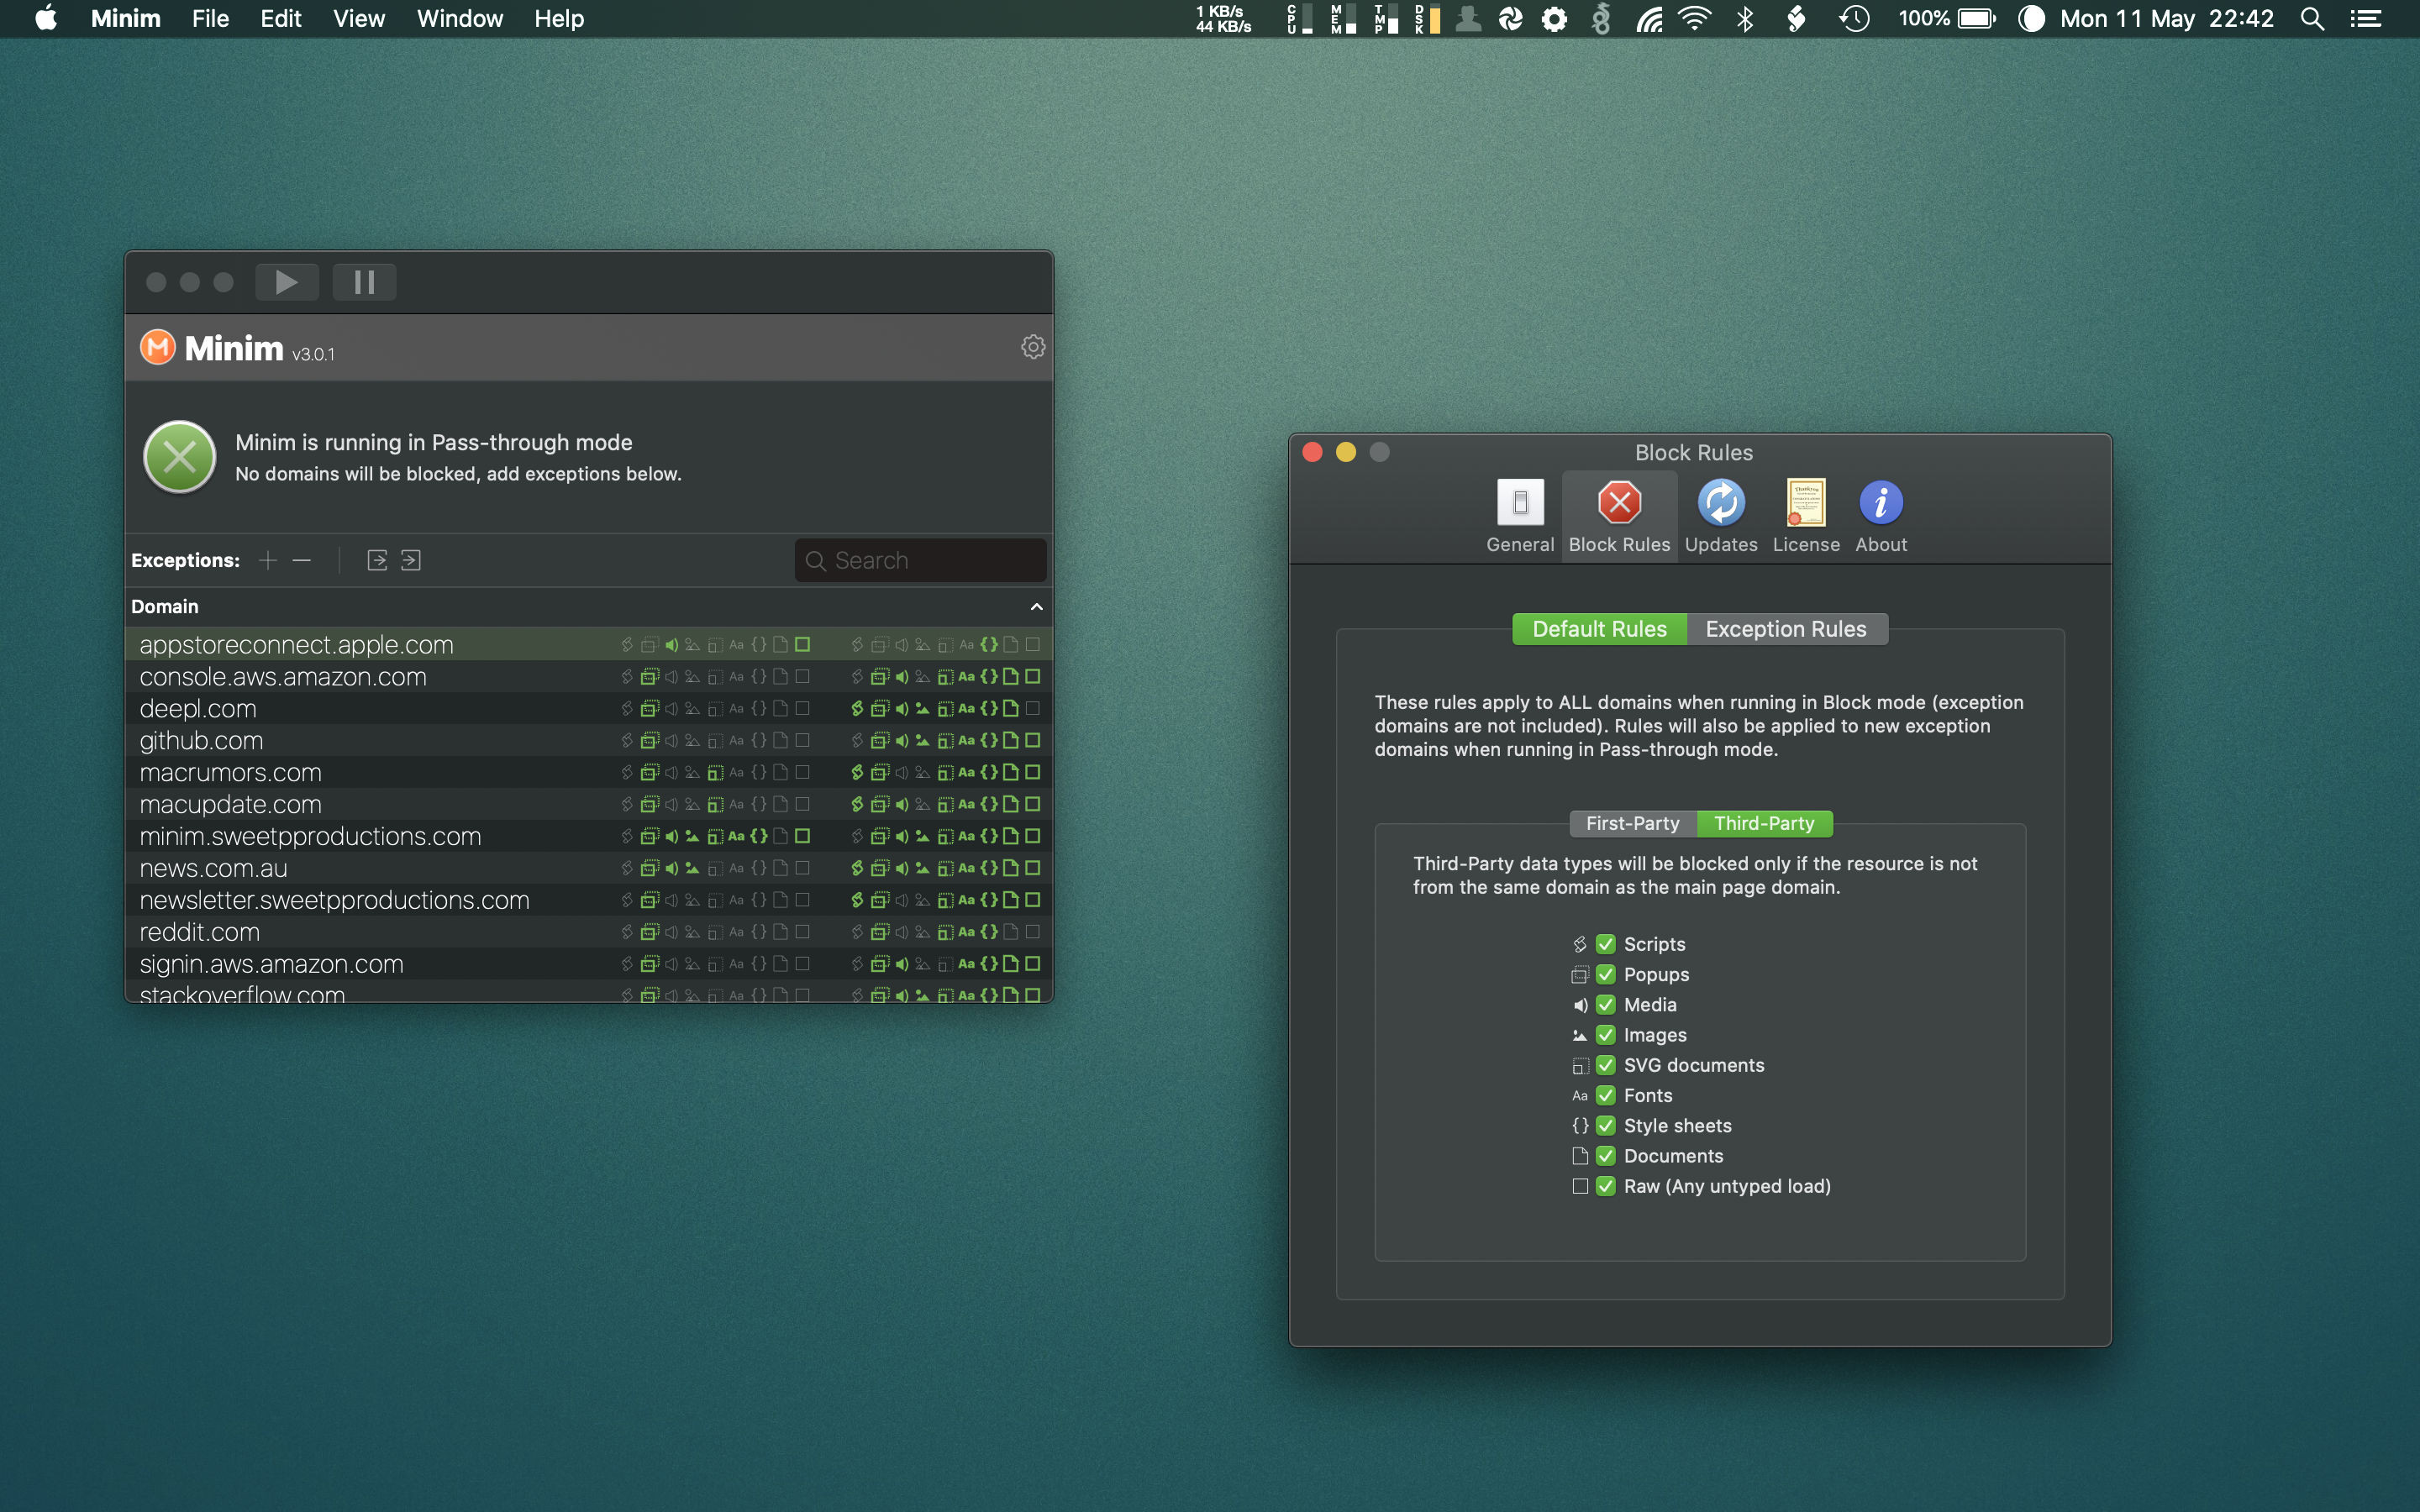
Task: Select console.aws.amazon.com row
Action: [589, 676]
